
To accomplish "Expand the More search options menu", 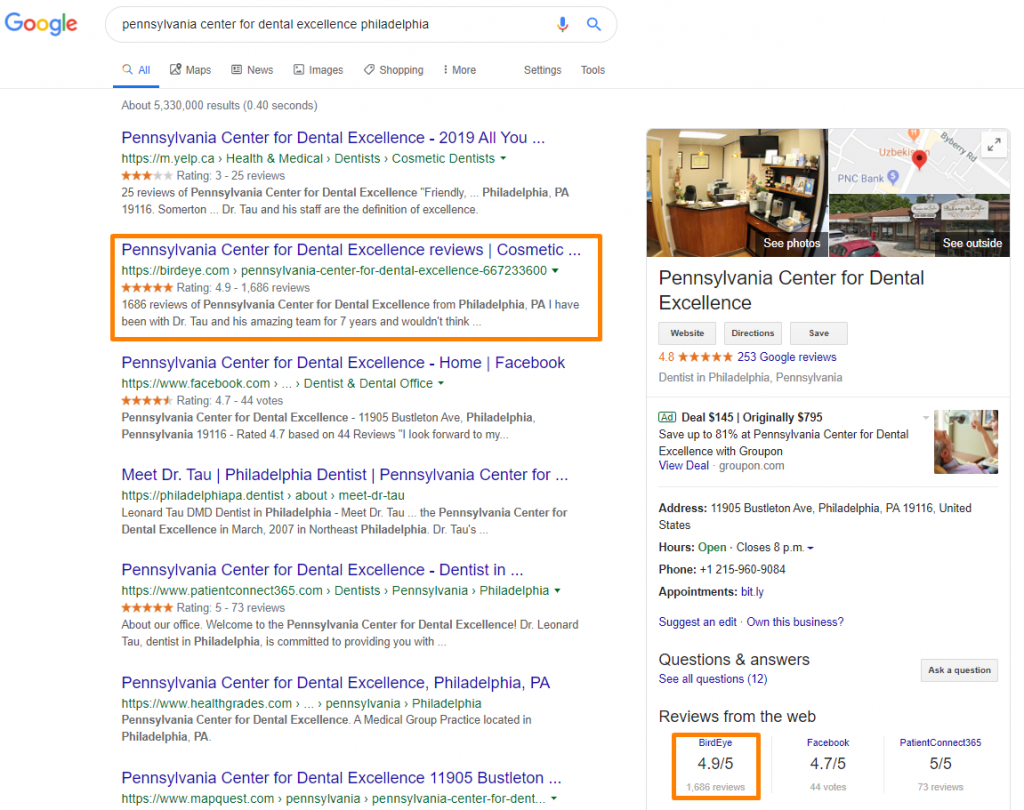I will [x=459, y=70].
